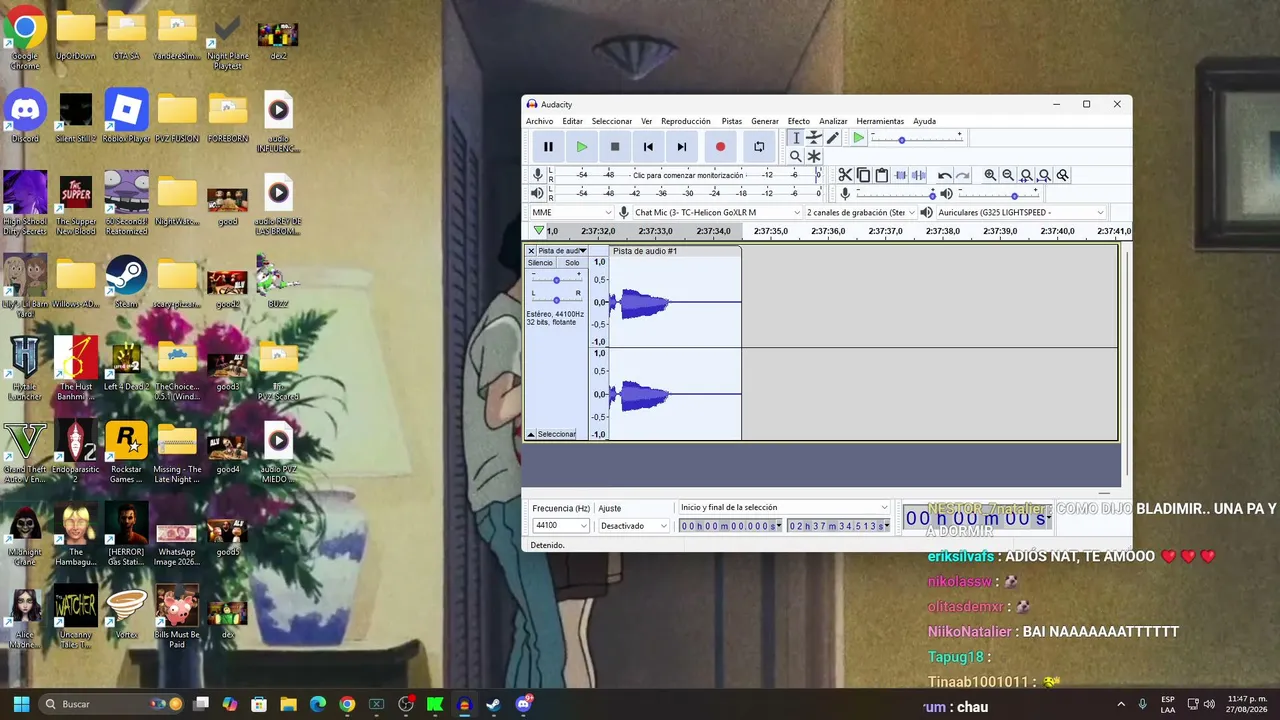This screenshot has height=720, width=1280.
Task: Click the selection end time field
Action: pyautogui.click(x=838, y=526)
